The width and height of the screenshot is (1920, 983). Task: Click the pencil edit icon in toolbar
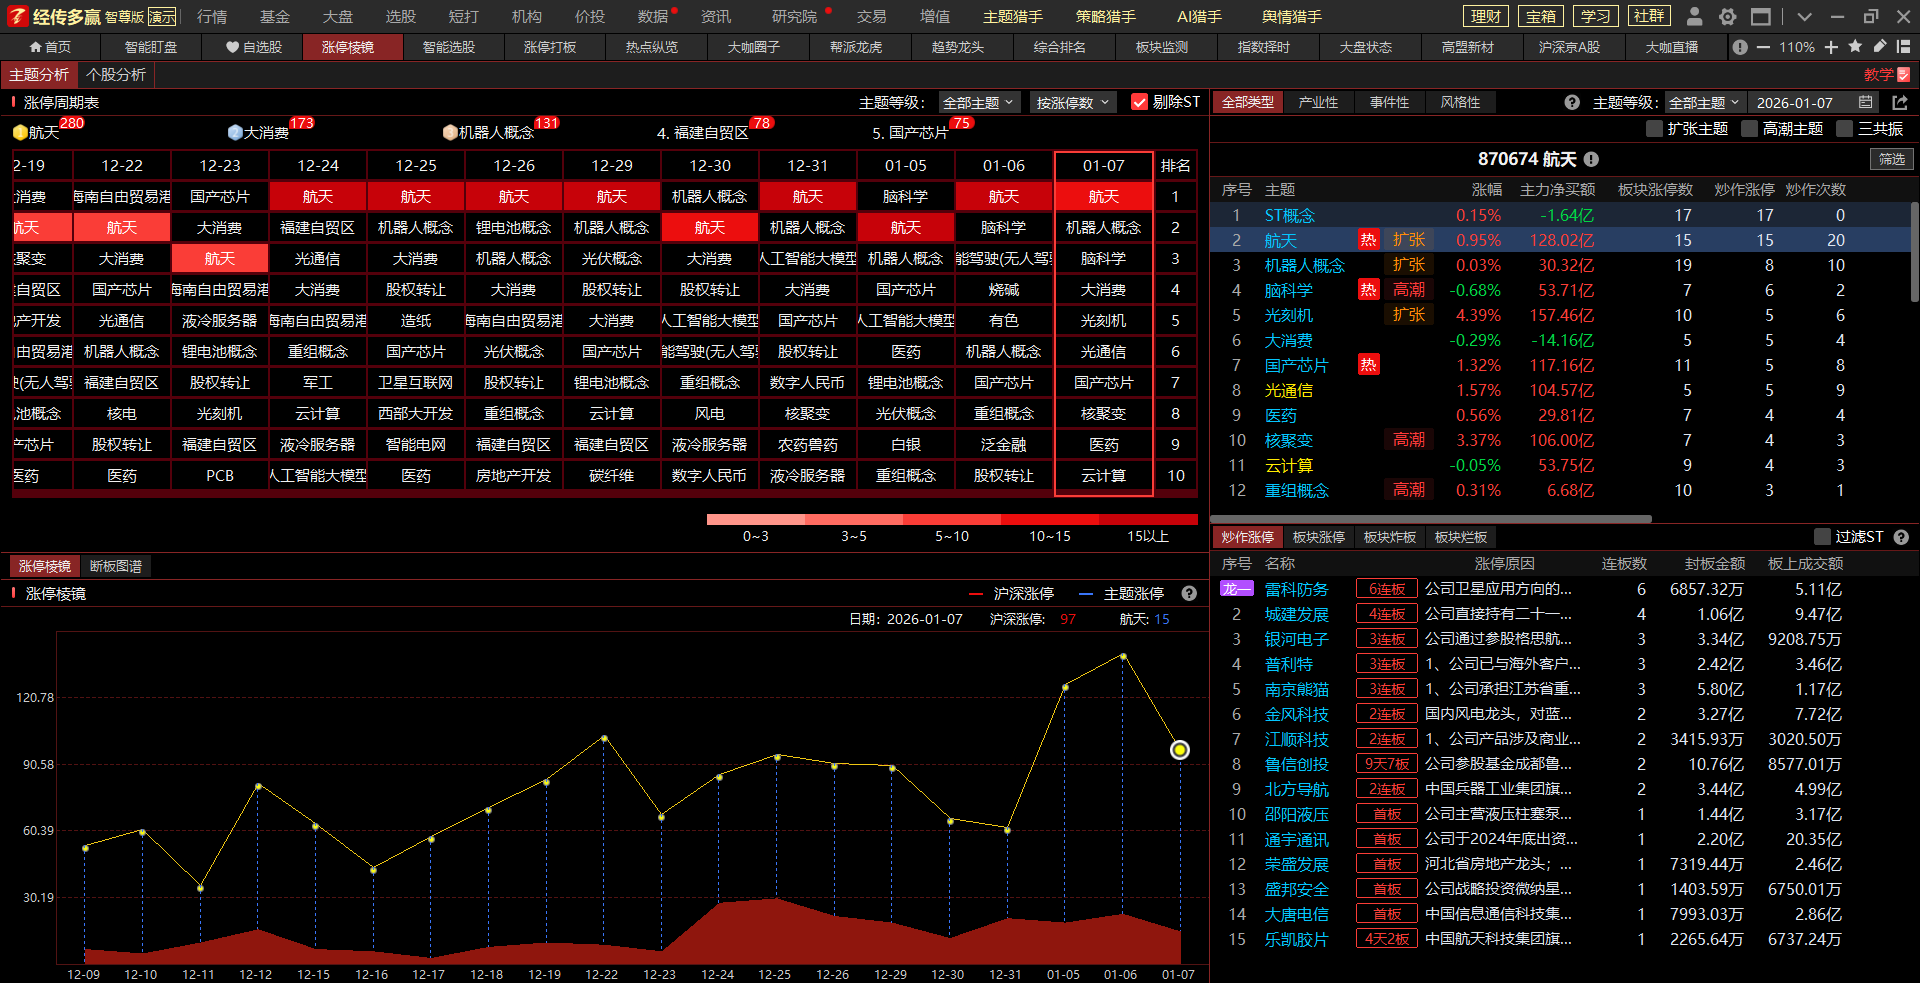(x=1880, y=47)
